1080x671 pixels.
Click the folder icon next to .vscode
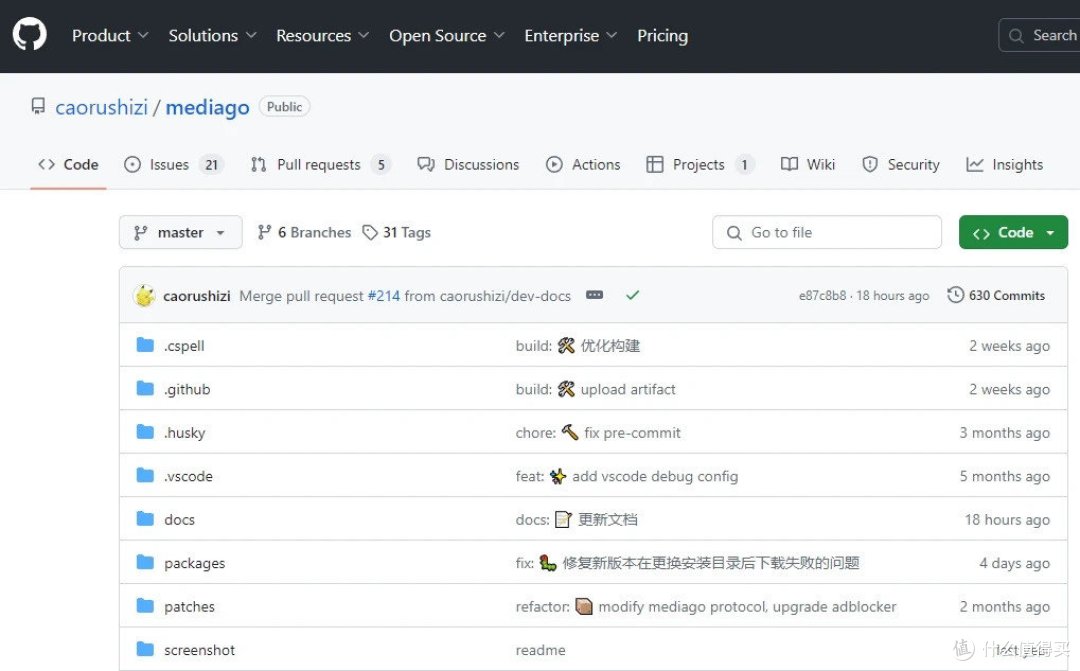[x=145, y=475]
